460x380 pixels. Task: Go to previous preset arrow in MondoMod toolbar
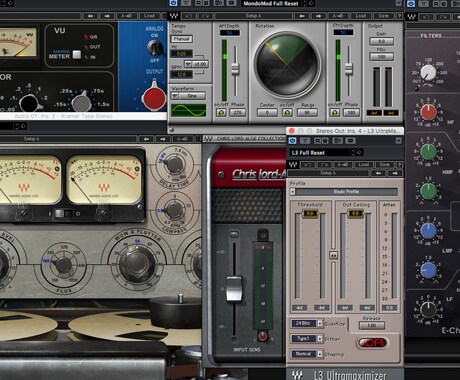(x=302, y=16)
